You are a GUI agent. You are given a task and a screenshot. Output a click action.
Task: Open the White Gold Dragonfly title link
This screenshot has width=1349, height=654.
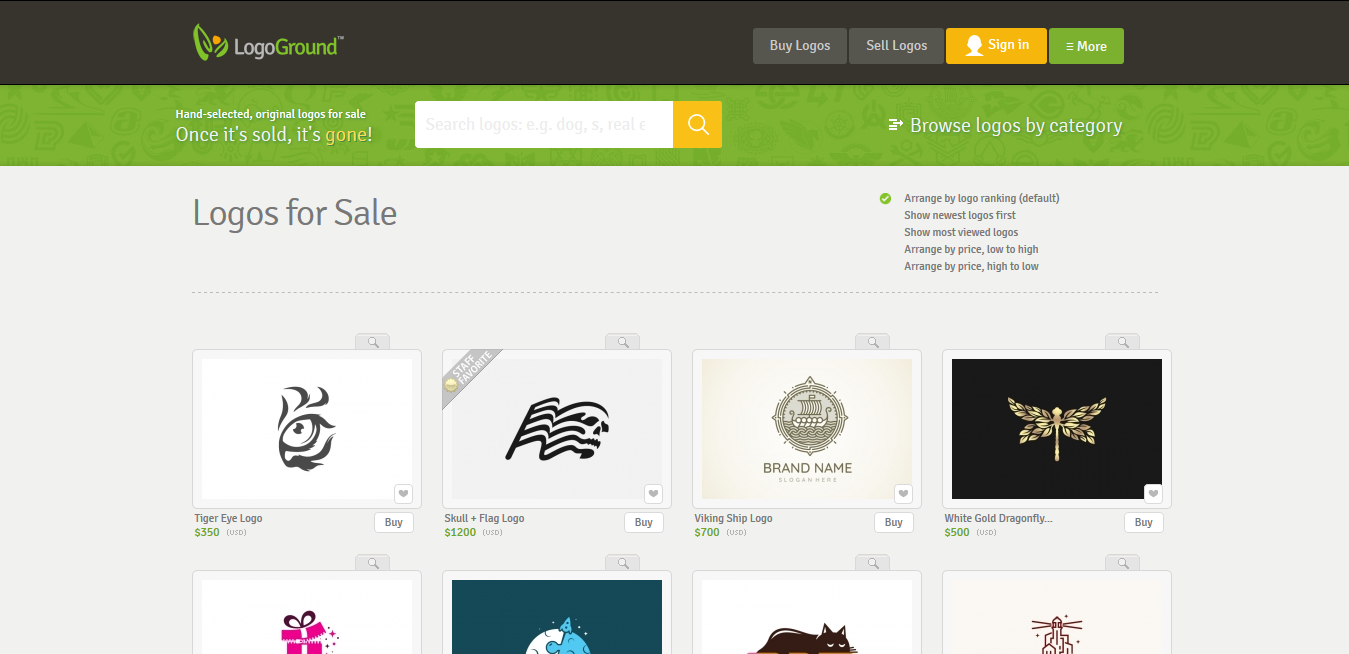998,518
